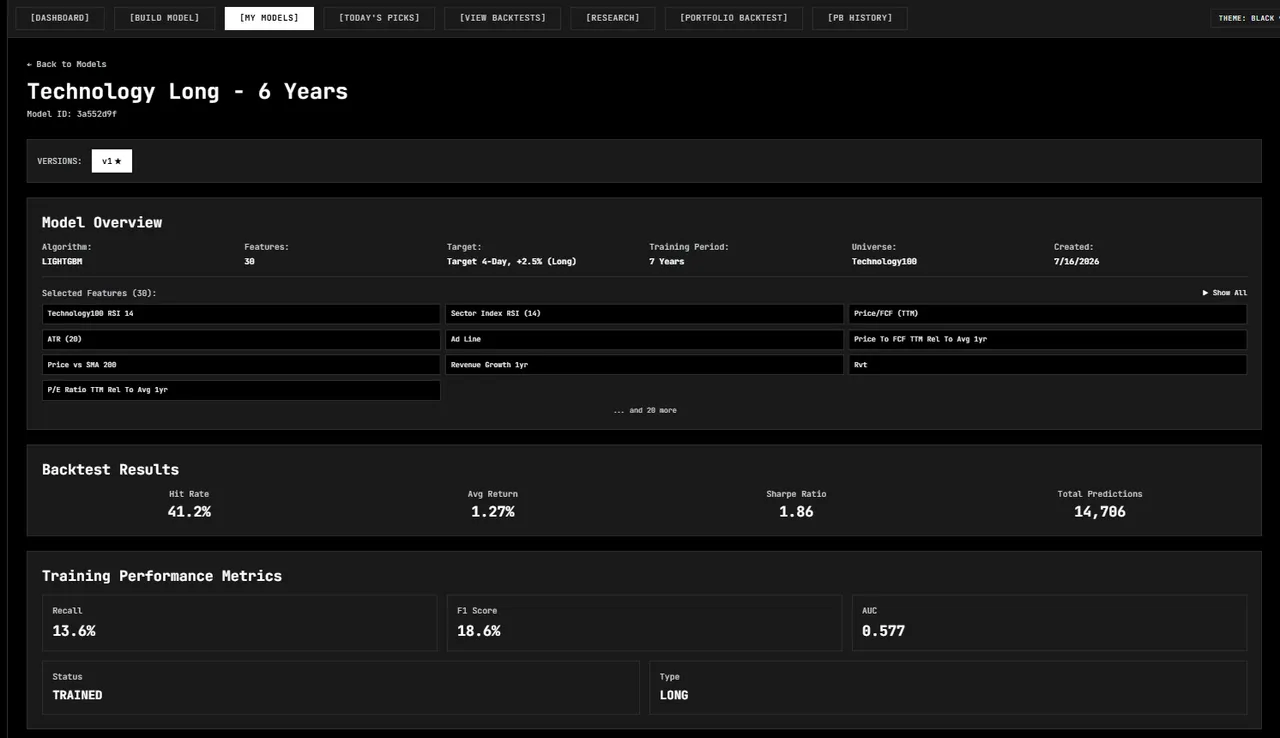
Task: Open the Research tab
Action: pos(613,18)
